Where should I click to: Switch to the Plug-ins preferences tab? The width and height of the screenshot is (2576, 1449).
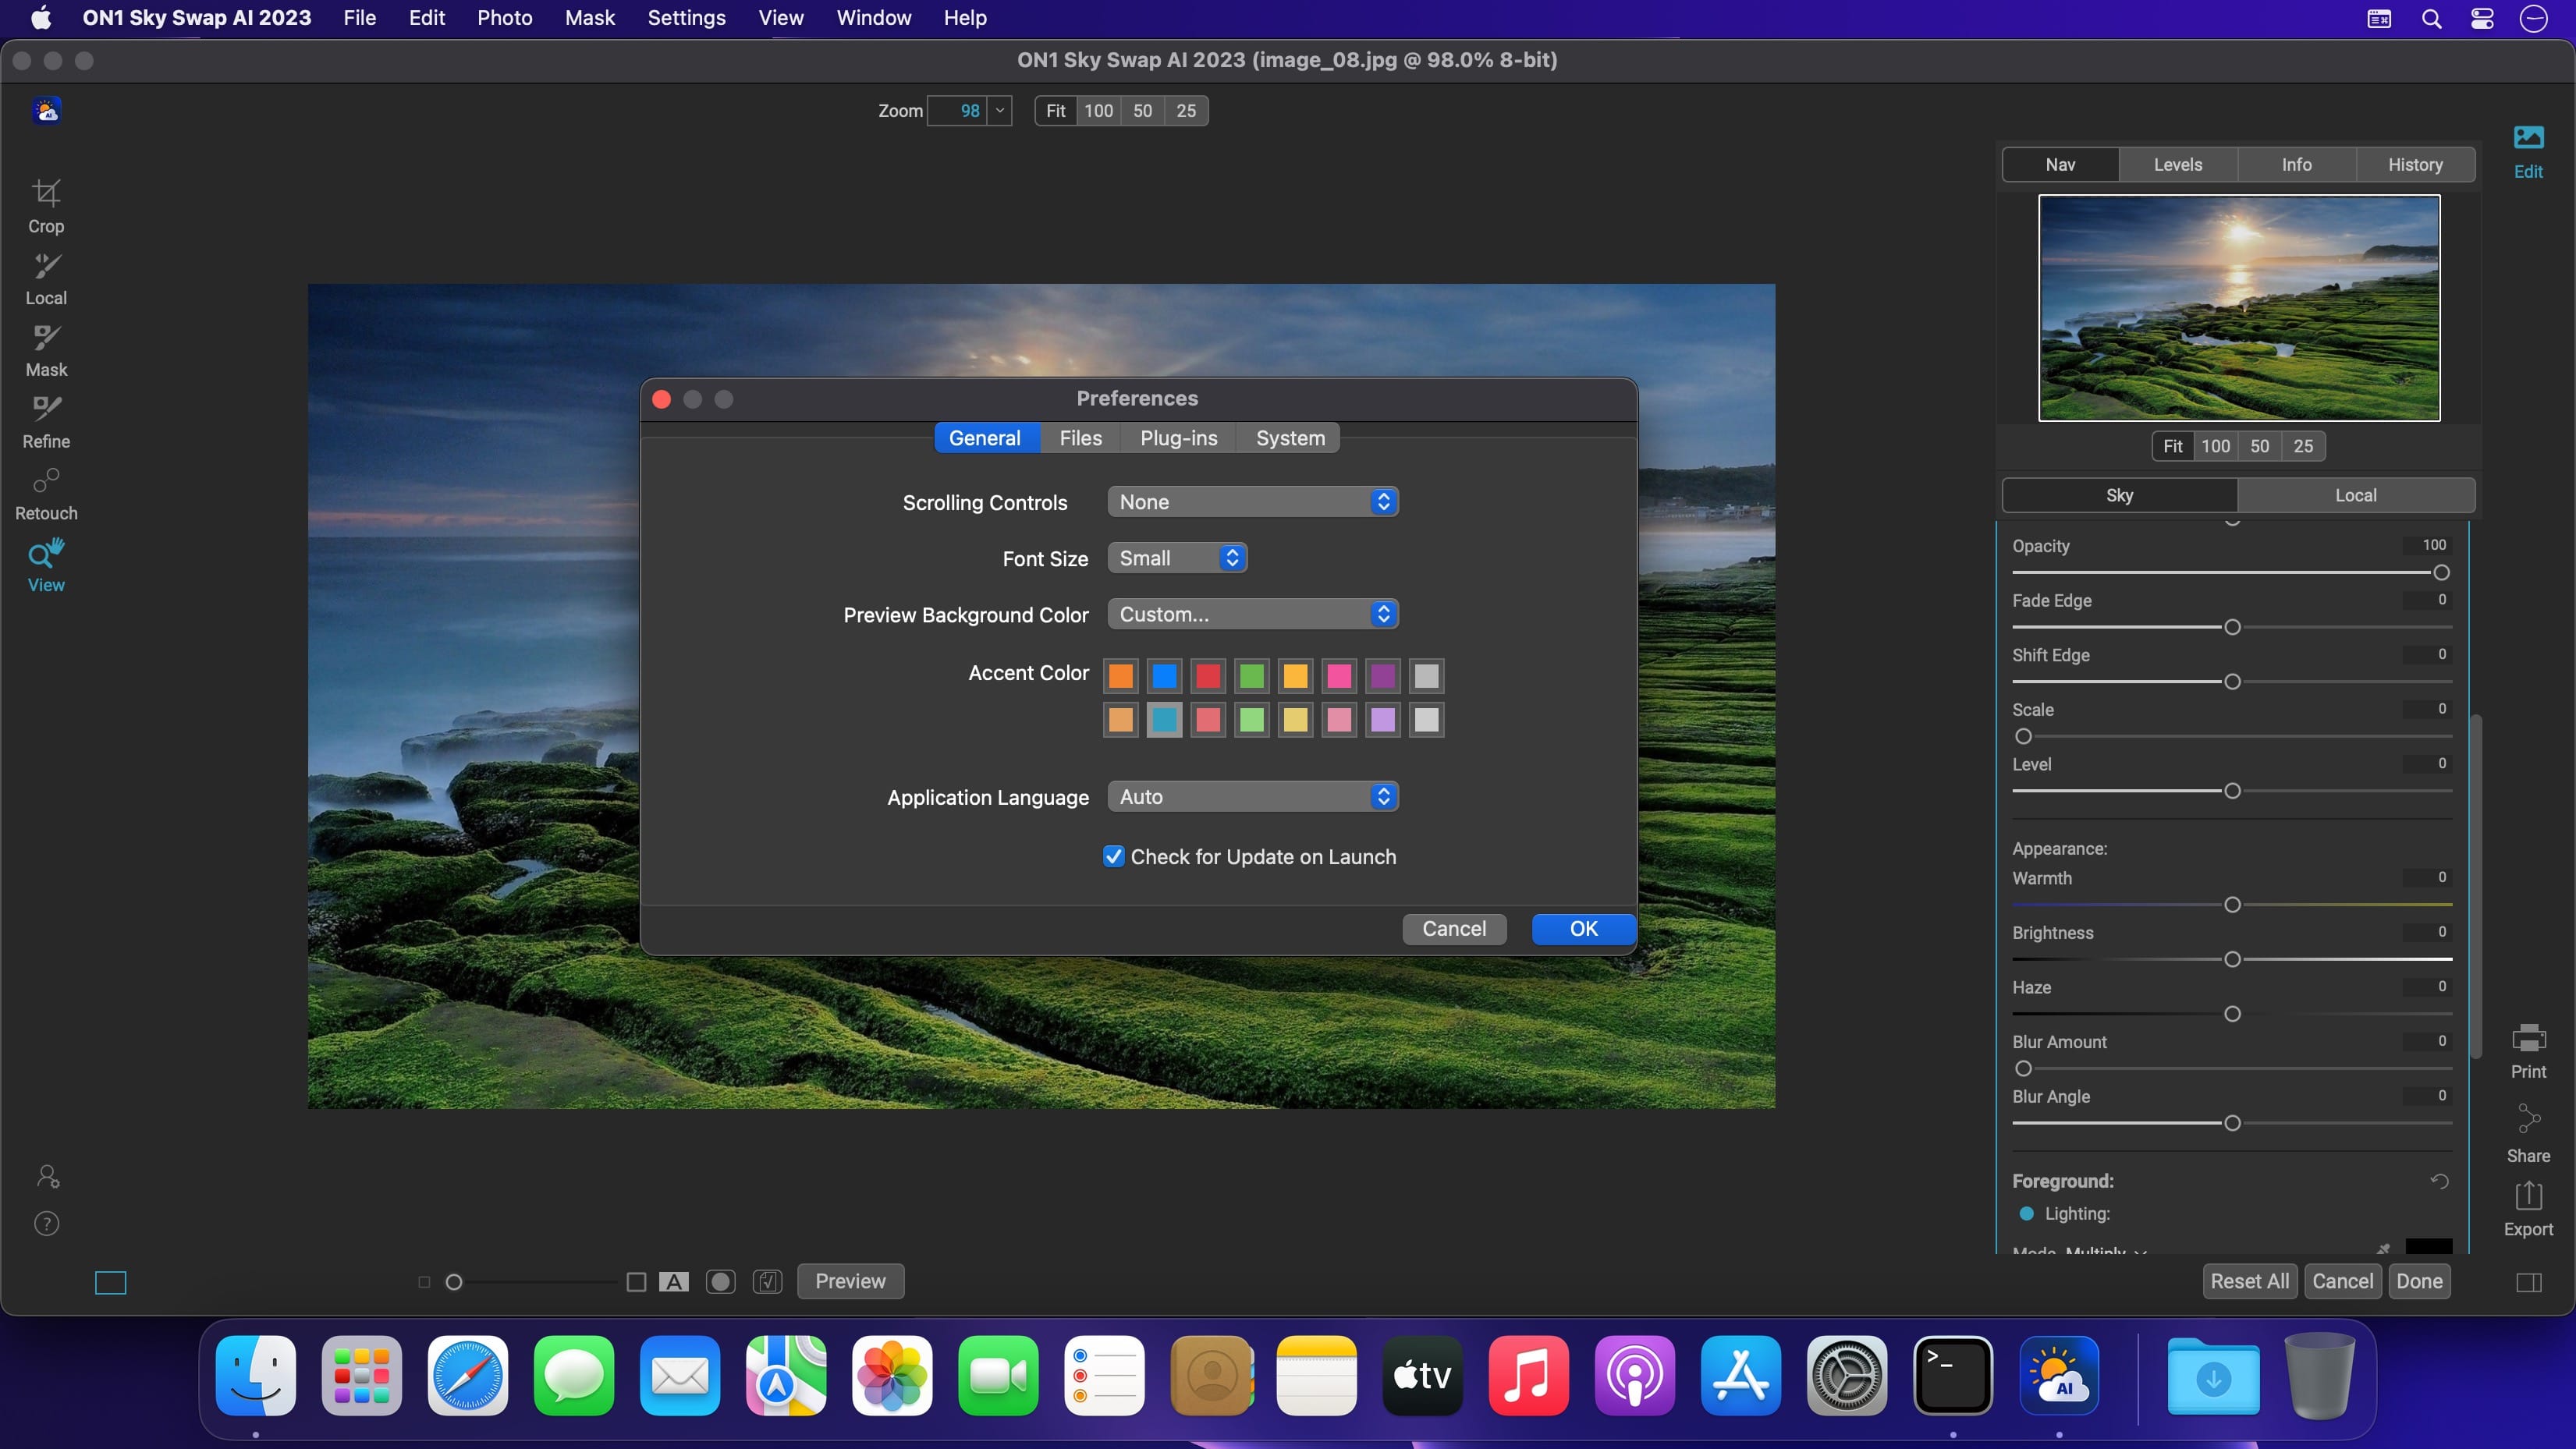(1178, 438)
